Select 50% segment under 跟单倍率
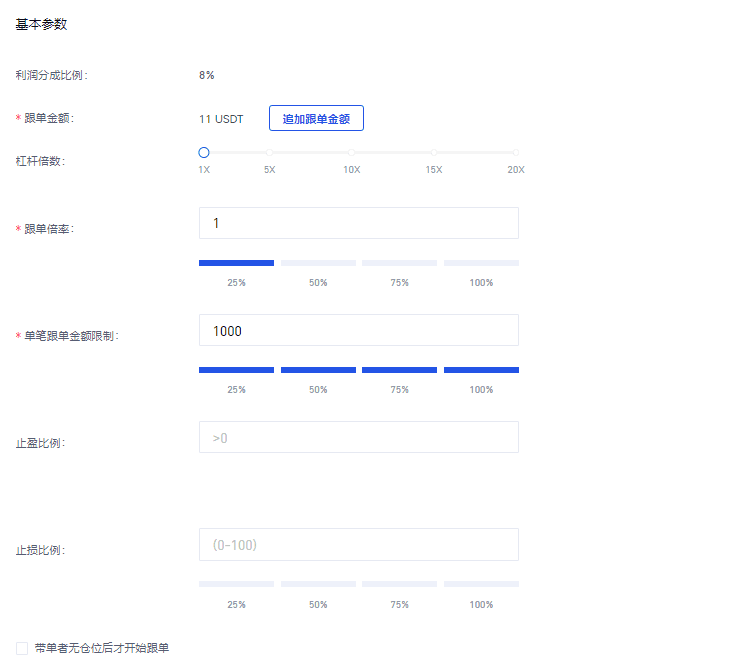Viewport: 751px width, 672px height. click(x=318, y=263)
